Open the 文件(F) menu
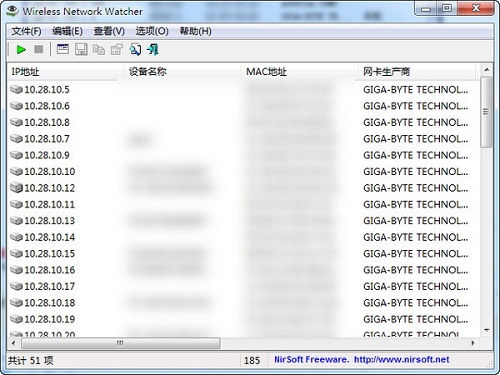500x375 pixels. [26, 31]
